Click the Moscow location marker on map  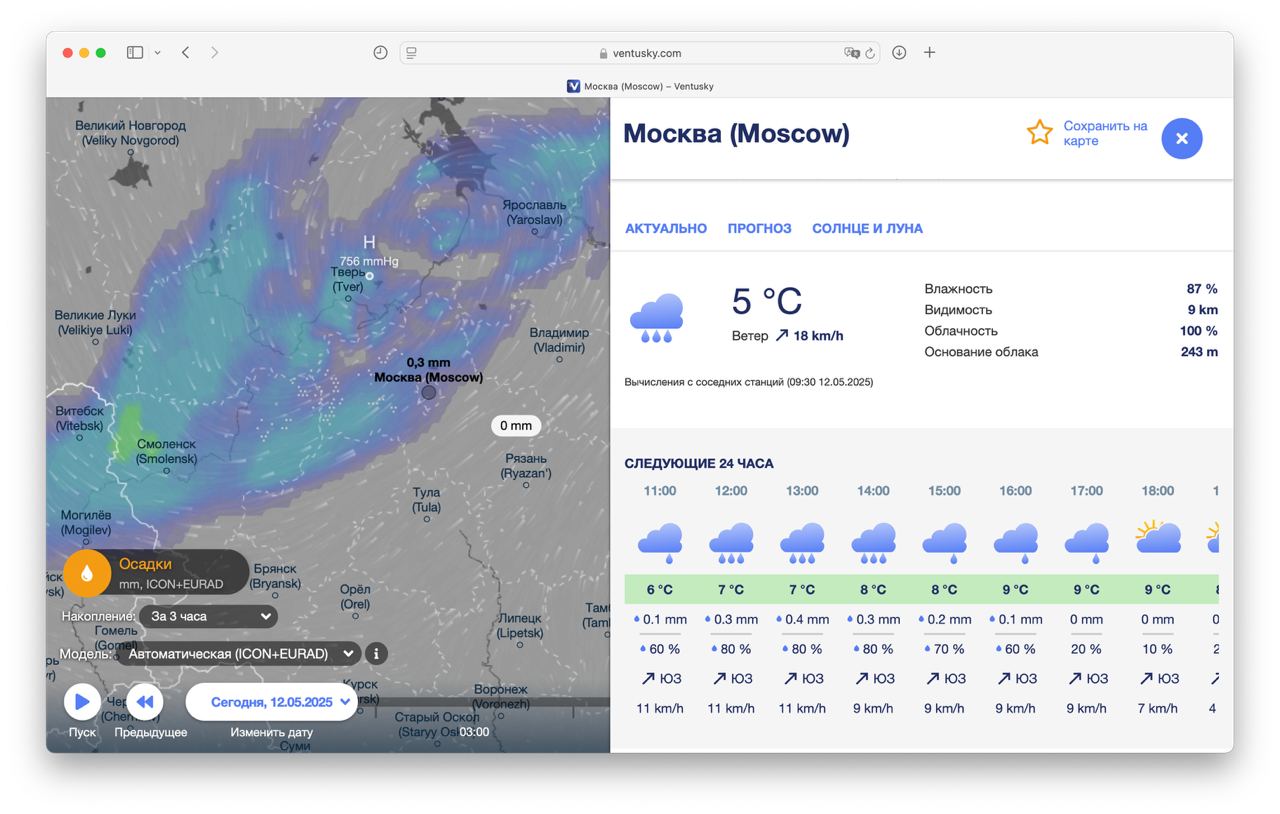[429, 393]
